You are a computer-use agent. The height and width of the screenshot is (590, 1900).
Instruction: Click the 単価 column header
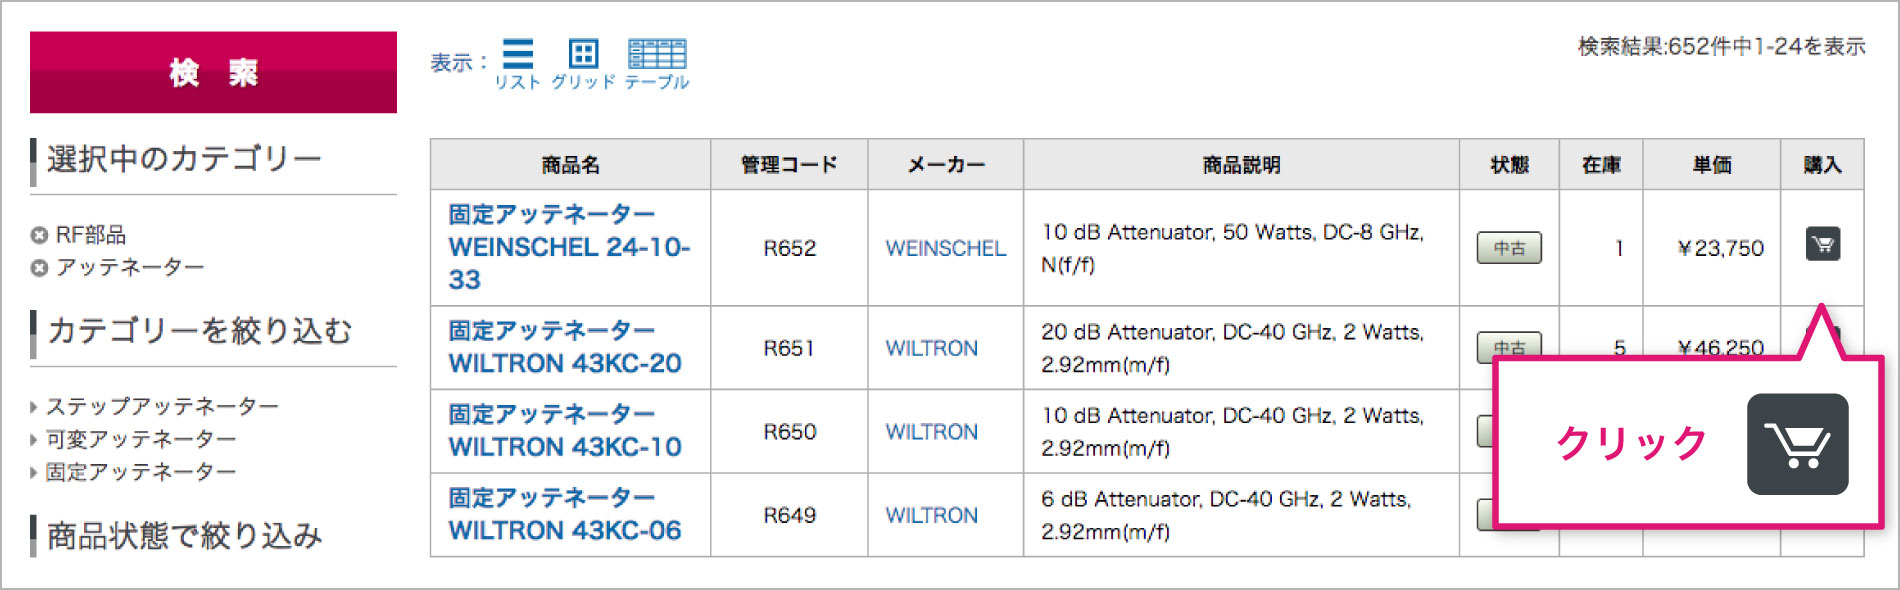tap(1711, 165)
